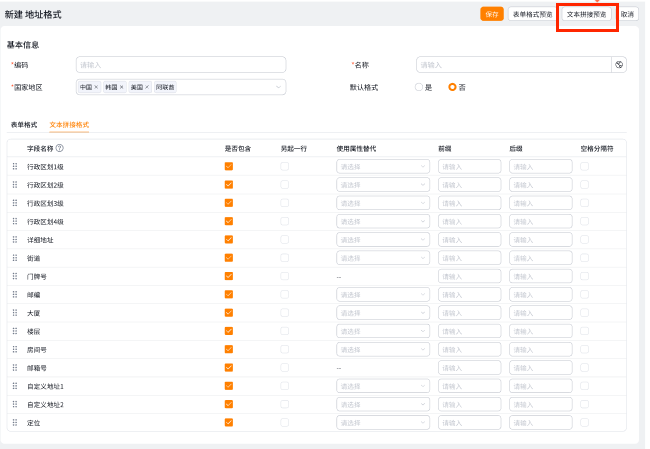
Task: Click the help icon beside 字段名称
Action: [60, 148]
